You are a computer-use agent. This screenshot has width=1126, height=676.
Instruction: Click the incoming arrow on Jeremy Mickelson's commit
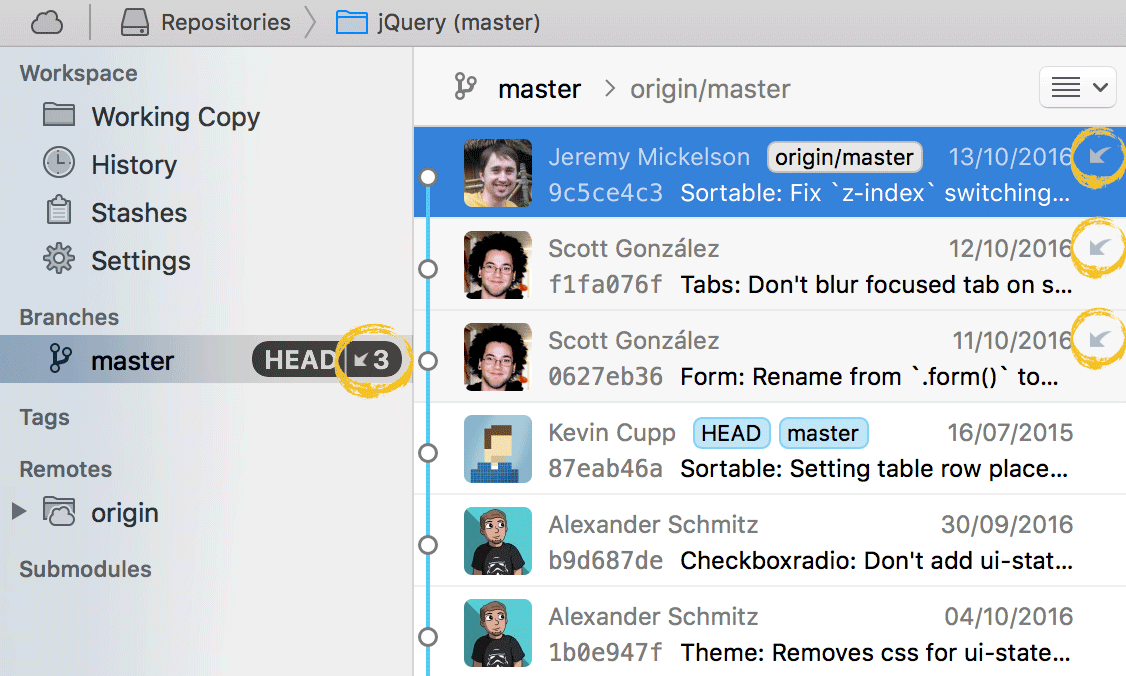click(1098, 157)
